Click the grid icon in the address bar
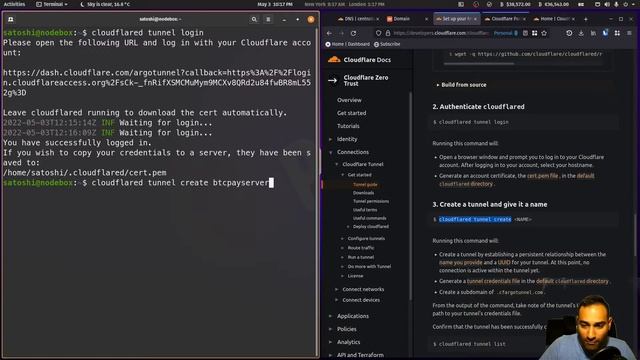 (x=535, y=33)
